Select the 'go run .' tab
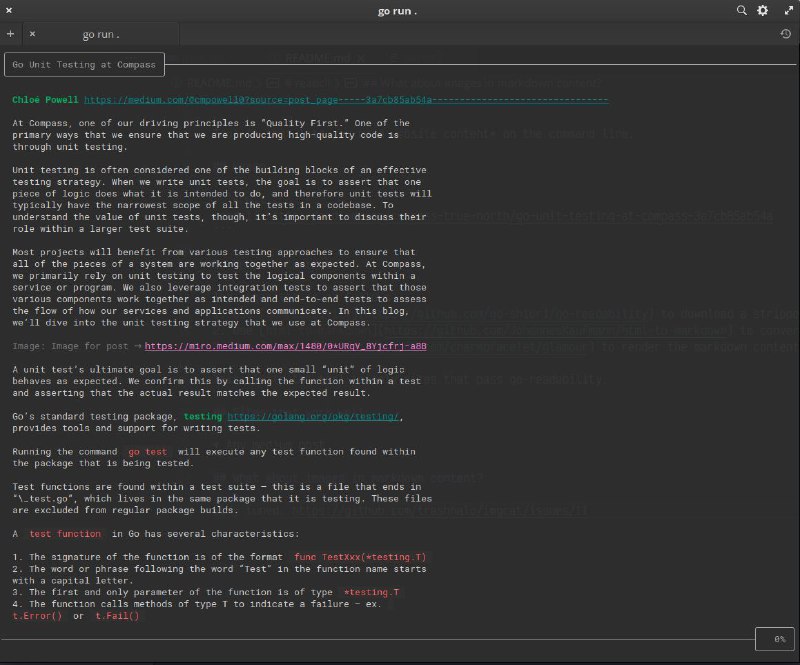The image size is (800, 665). coord(101,34)
